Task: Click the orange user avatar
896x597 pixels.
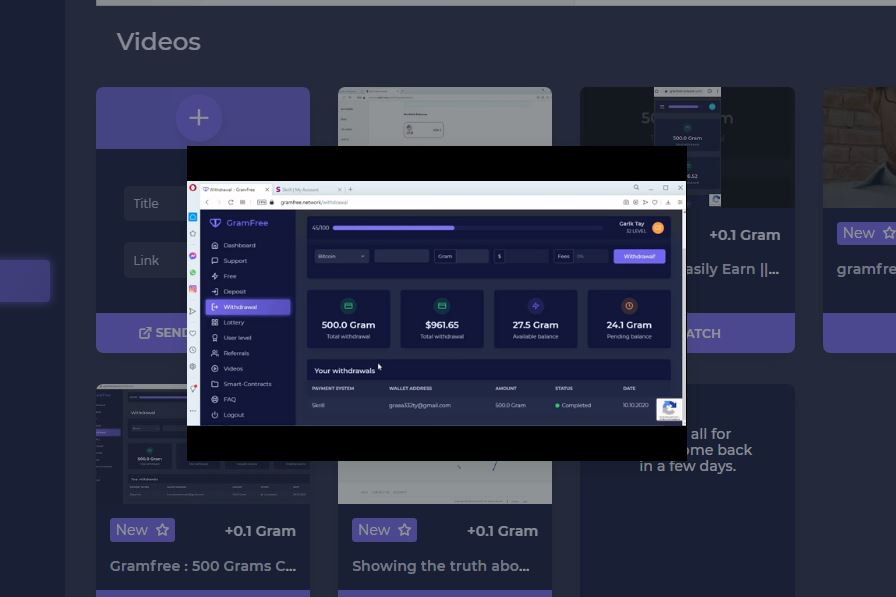Action: [658, 228]
